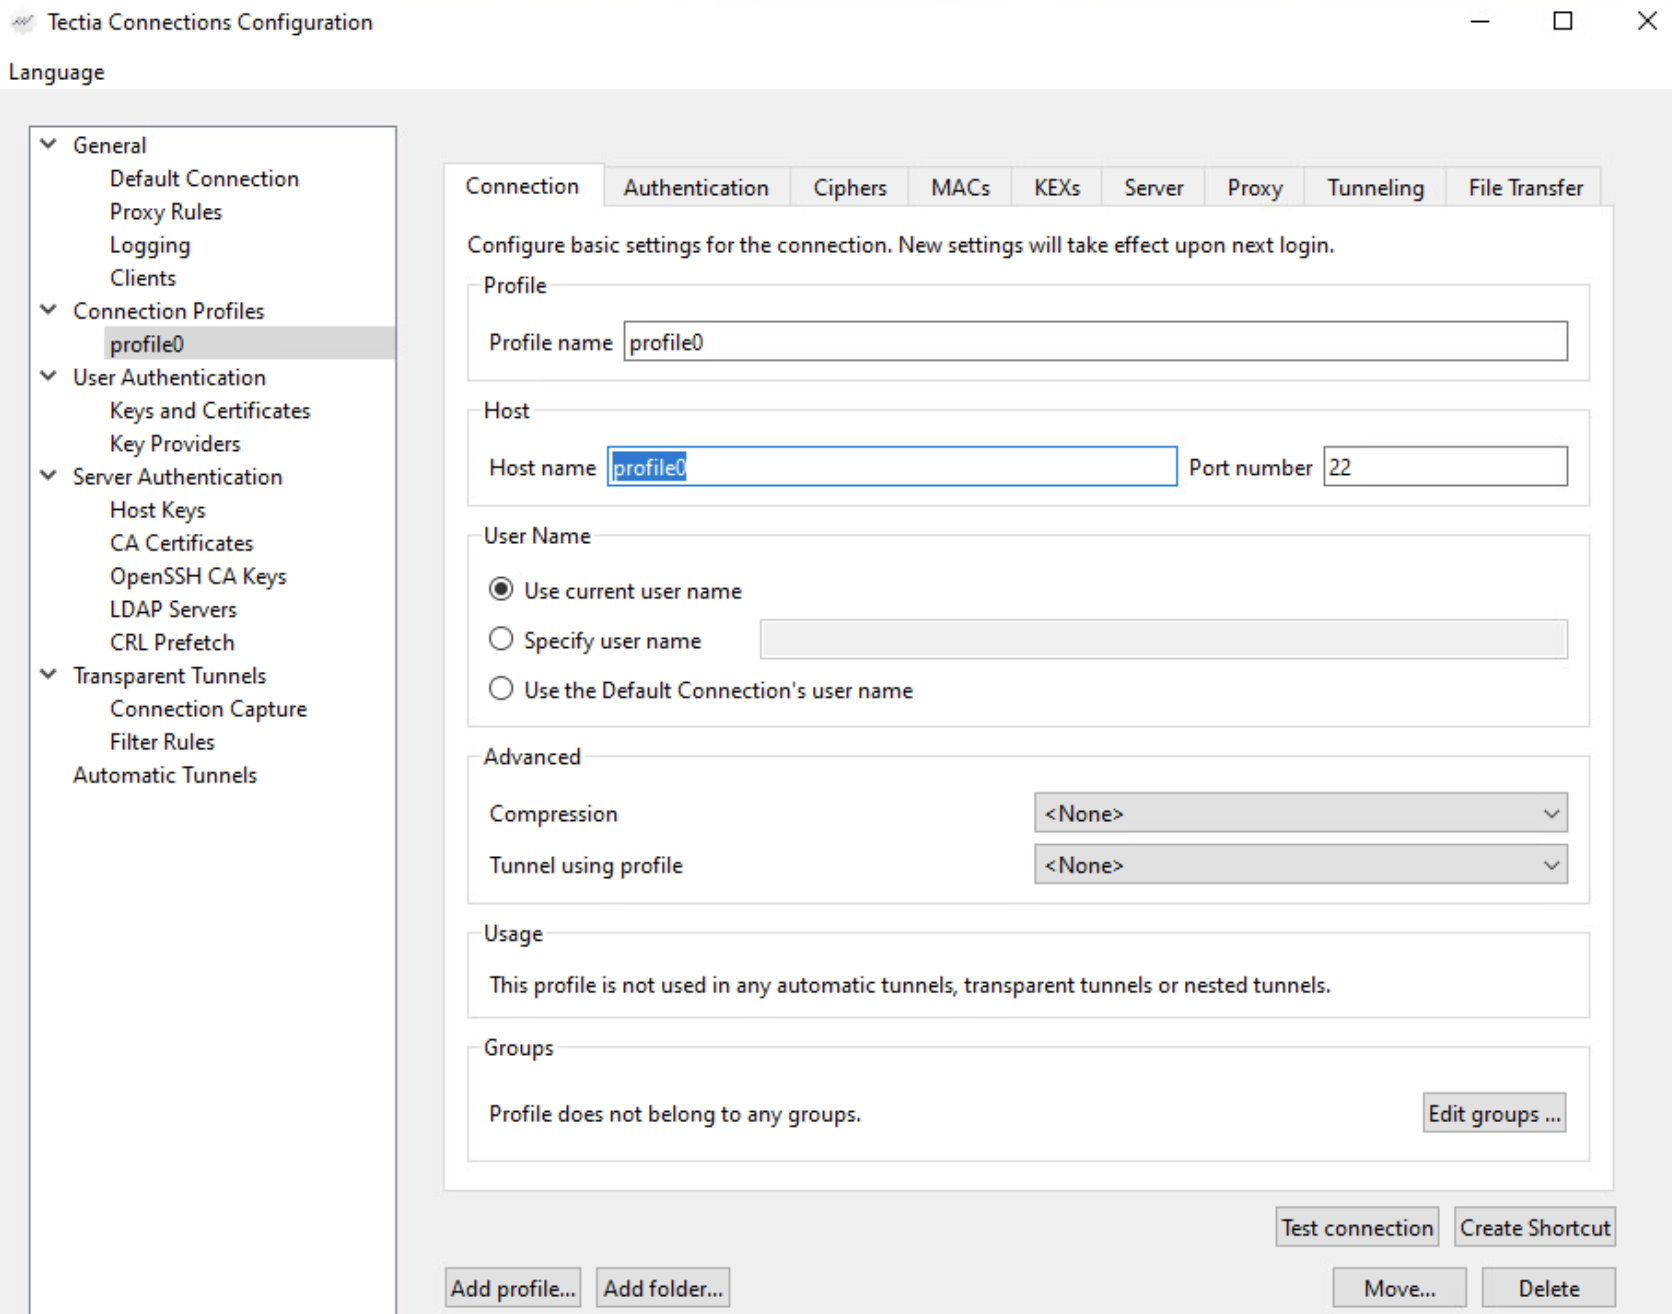The width and height of the screenshot is (1672, 1314).
Task: Delete the selected profile
Action: click(x=1548, y=1288)
